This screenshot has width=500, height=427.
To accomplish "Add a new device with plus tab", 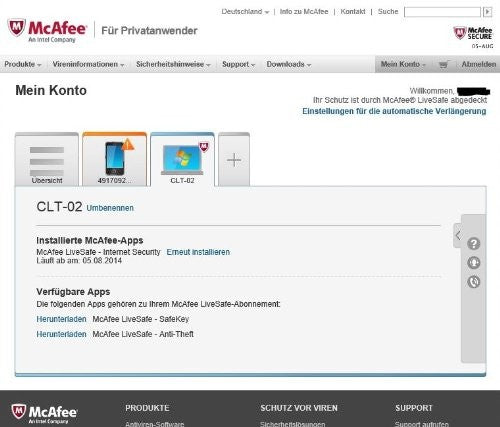I will pos(234,159).
